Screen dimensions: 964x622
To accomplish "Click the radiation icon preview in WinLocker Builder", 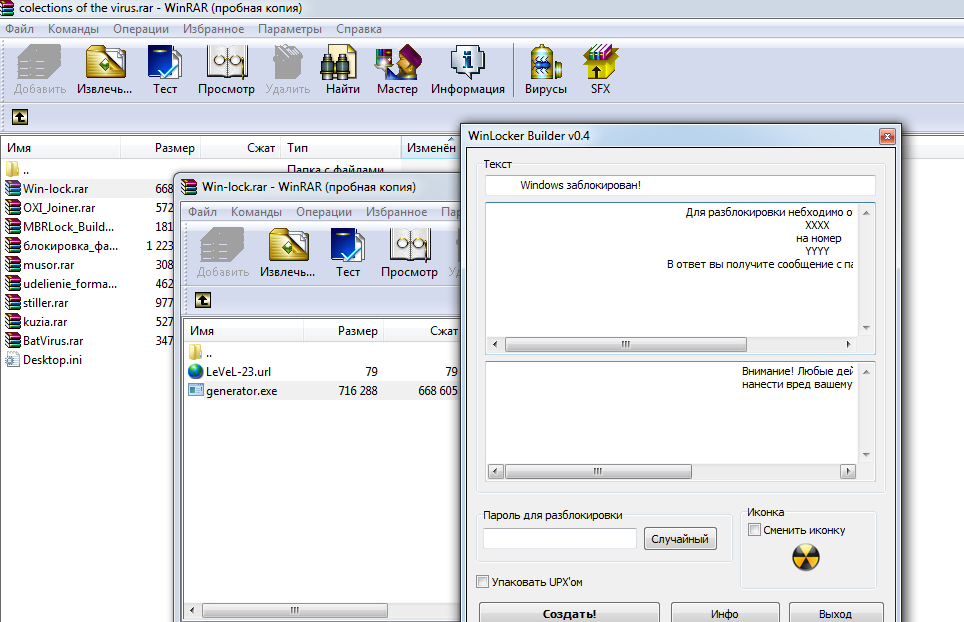I will click(805, 557).
